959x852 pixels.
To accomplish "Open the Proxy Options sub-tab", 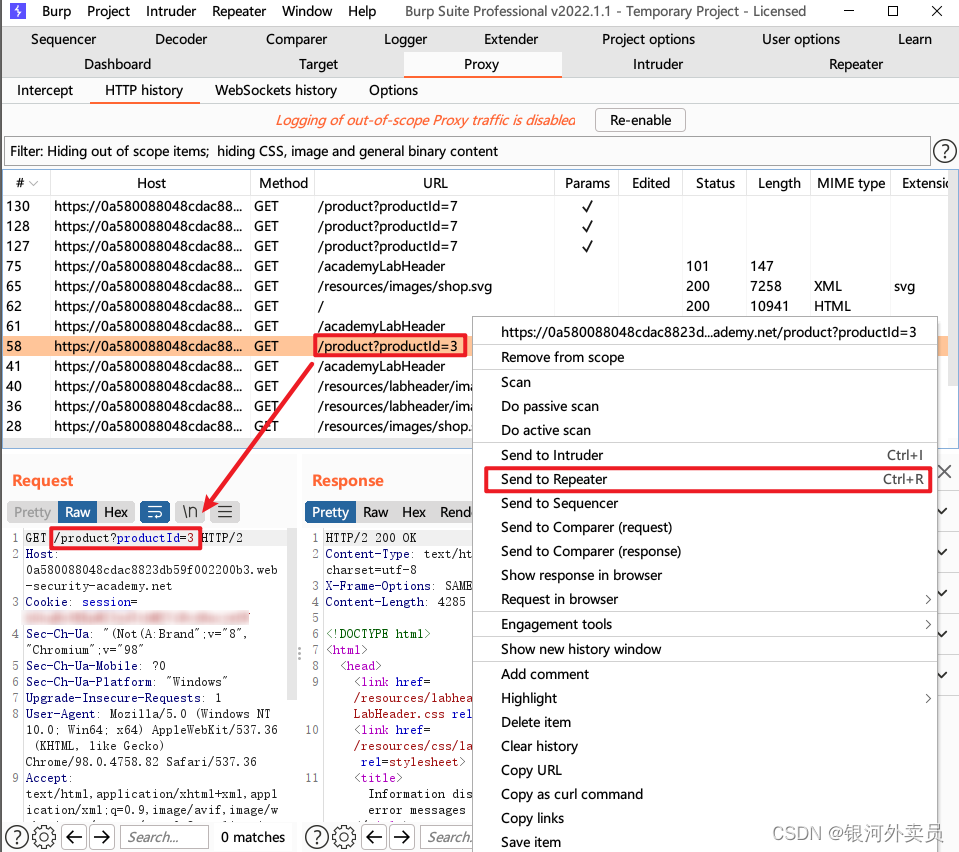I will tap(393, 91).
